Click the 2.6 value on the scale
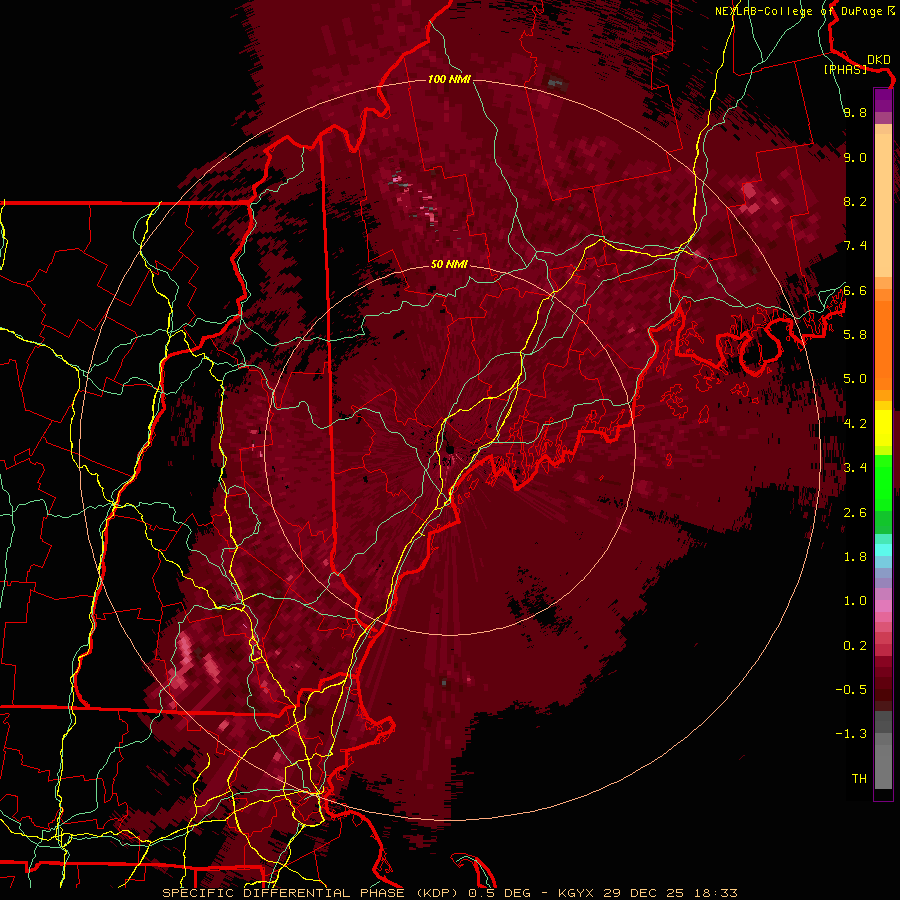This screenshot has width=900, height=900. (855, 513)
